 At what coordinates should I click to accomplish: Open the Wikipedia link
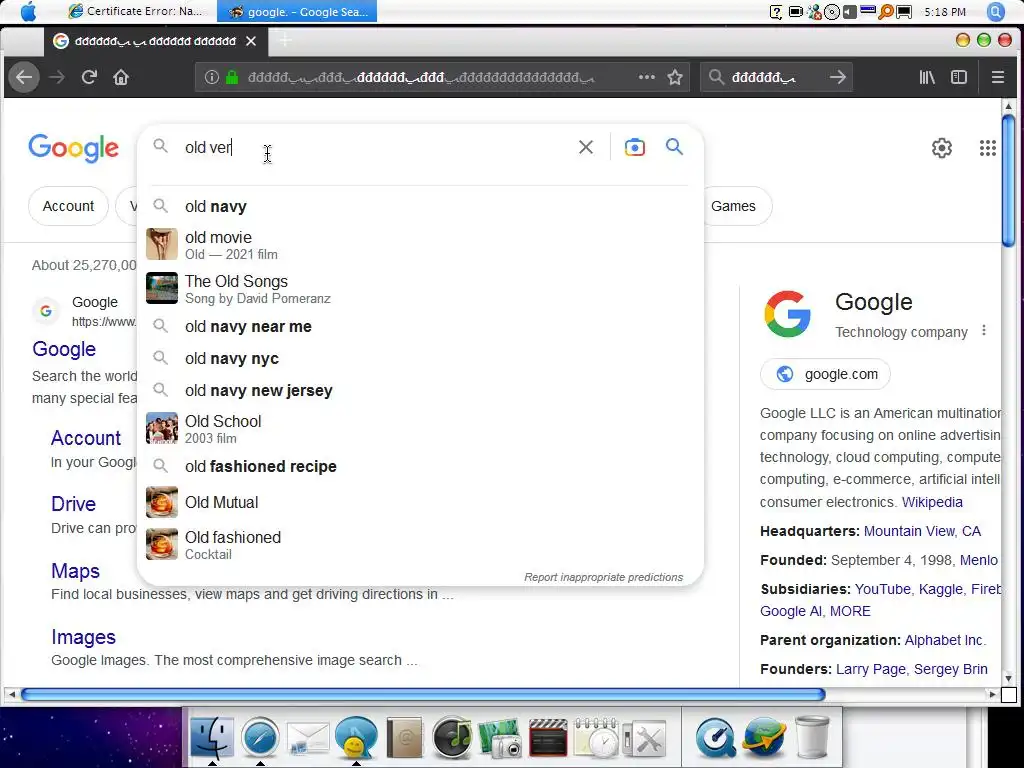click(x=932, y=502)
